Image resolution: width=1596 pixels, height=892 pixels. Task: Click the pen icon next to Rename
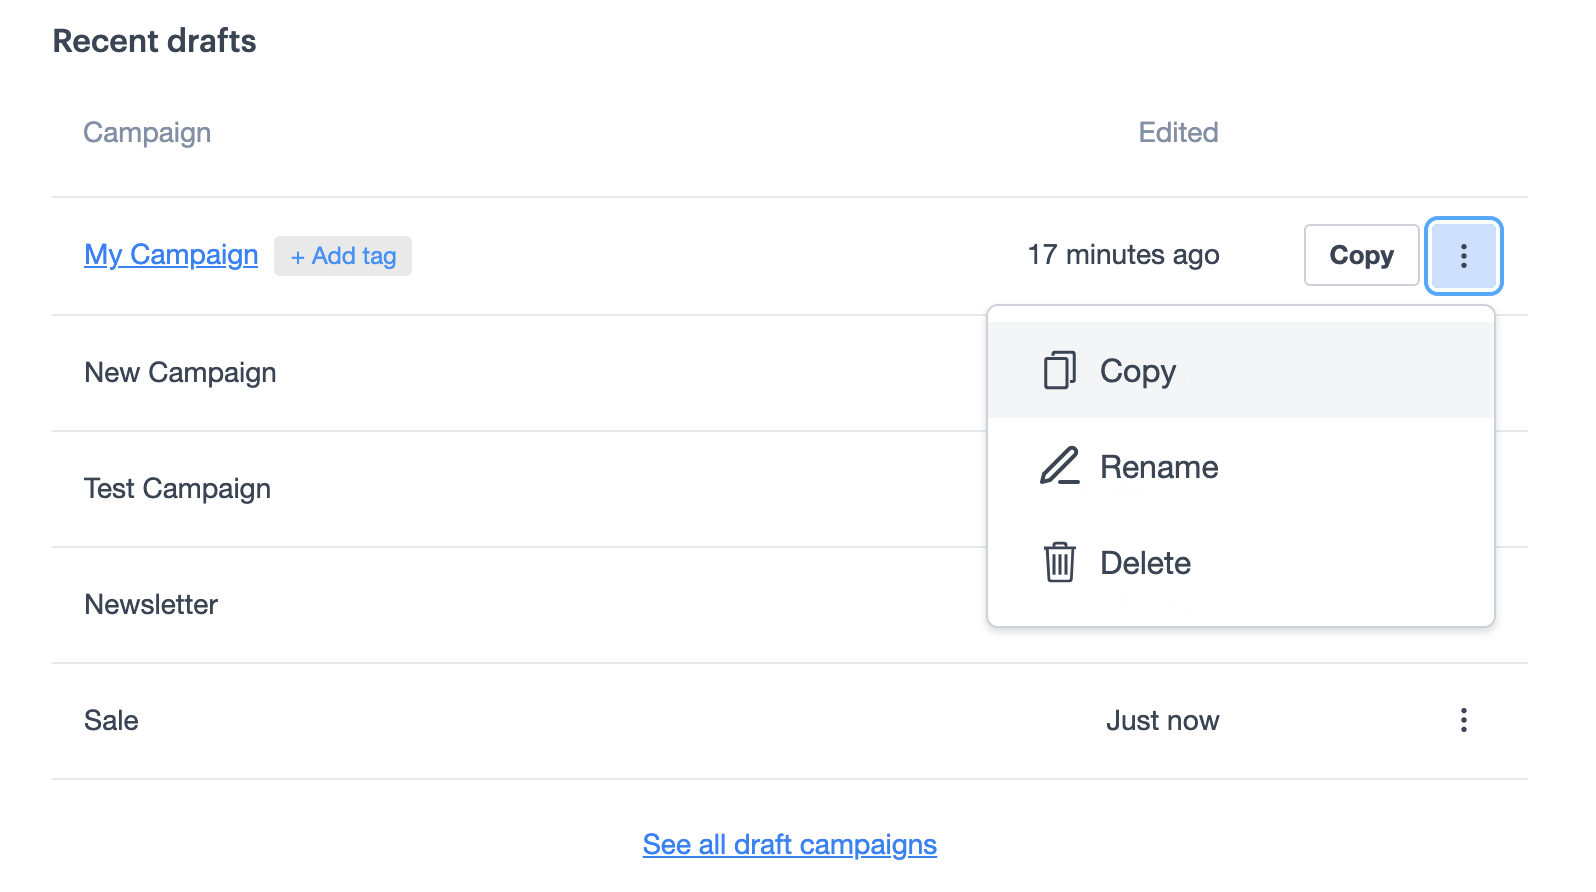click(x=1059, y=465)
